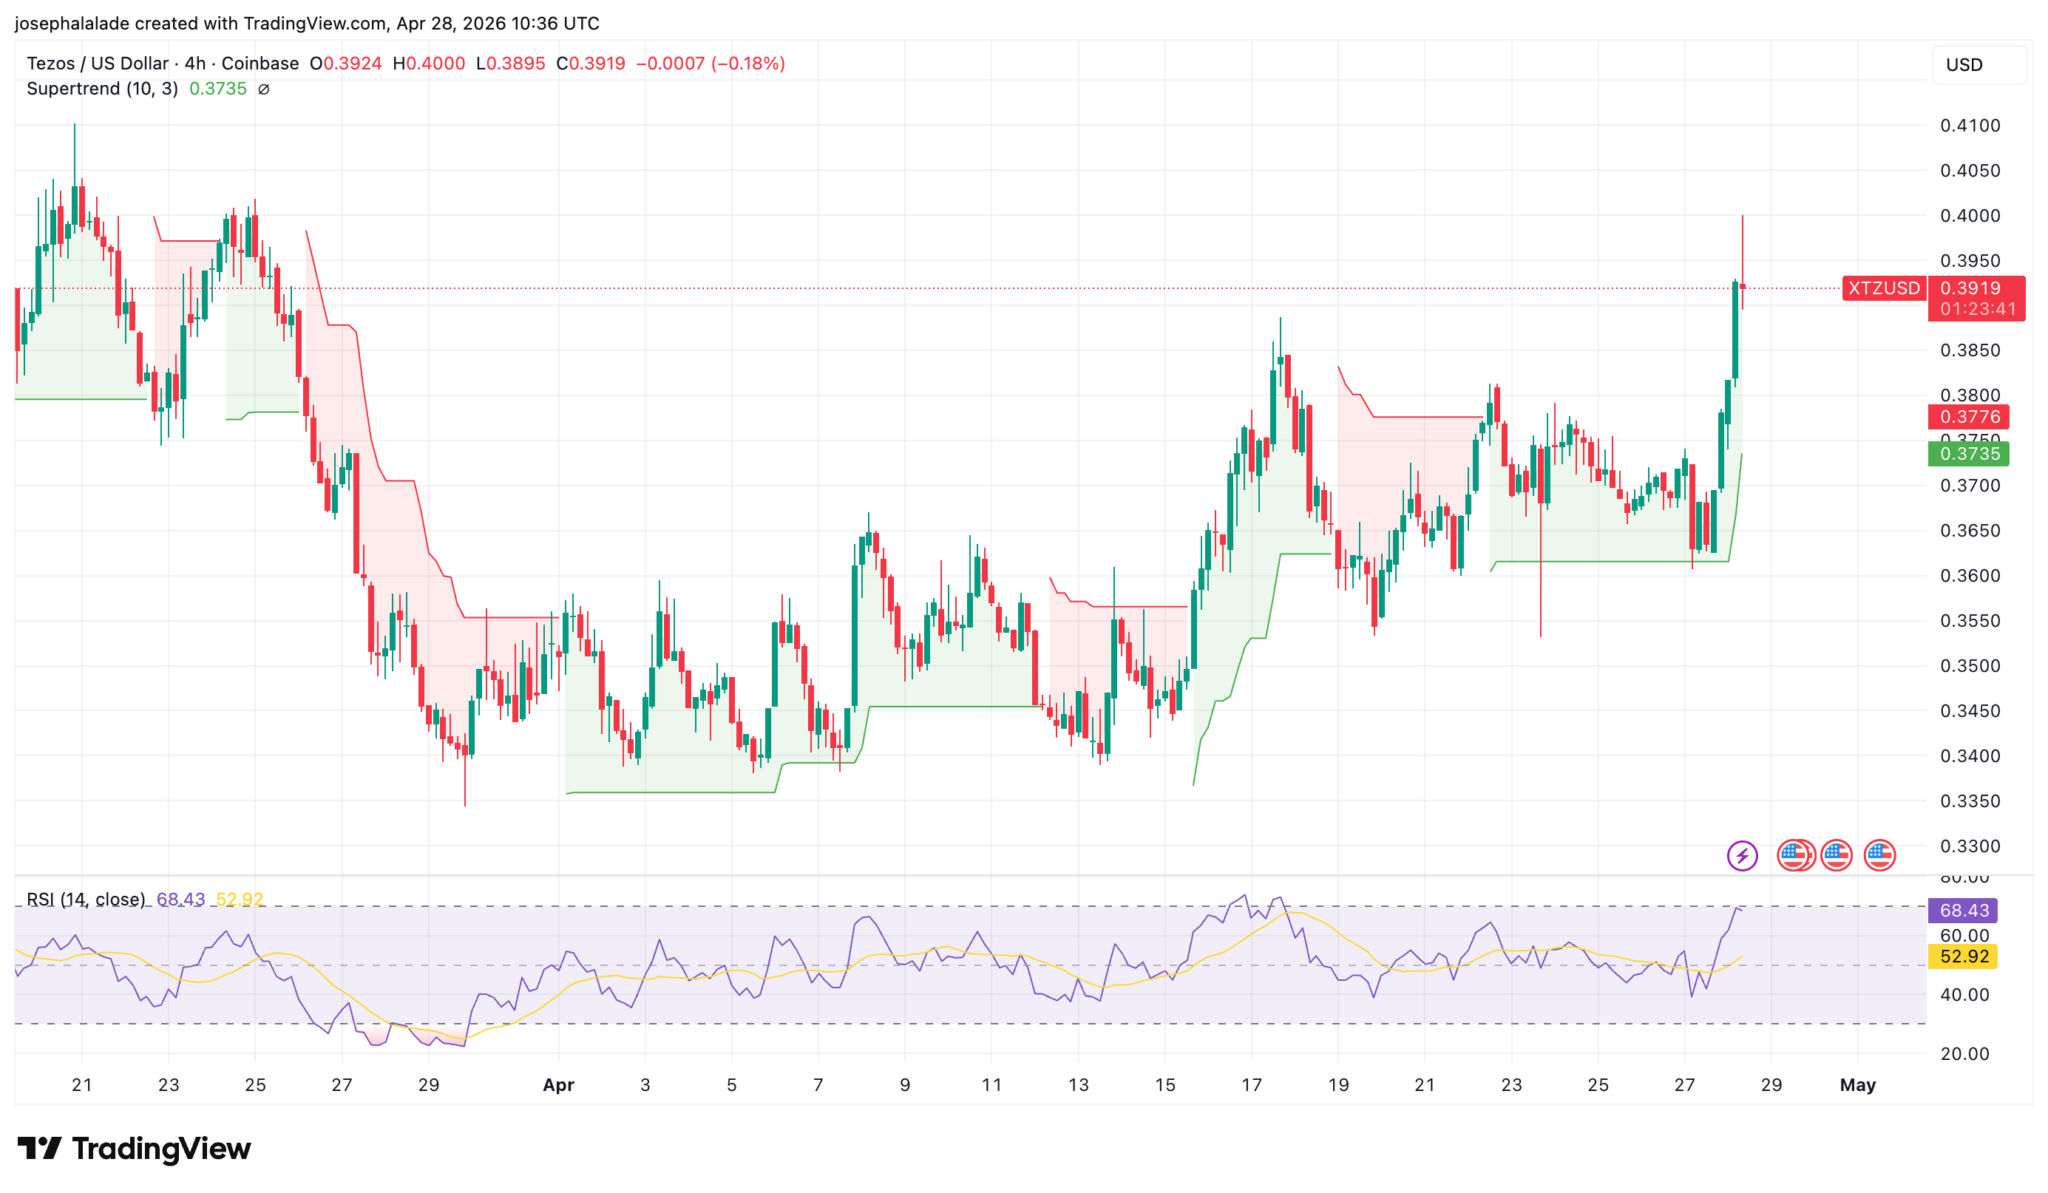Click the stacked US flag events icon

pyautogui.click(x=1796, y=855)
